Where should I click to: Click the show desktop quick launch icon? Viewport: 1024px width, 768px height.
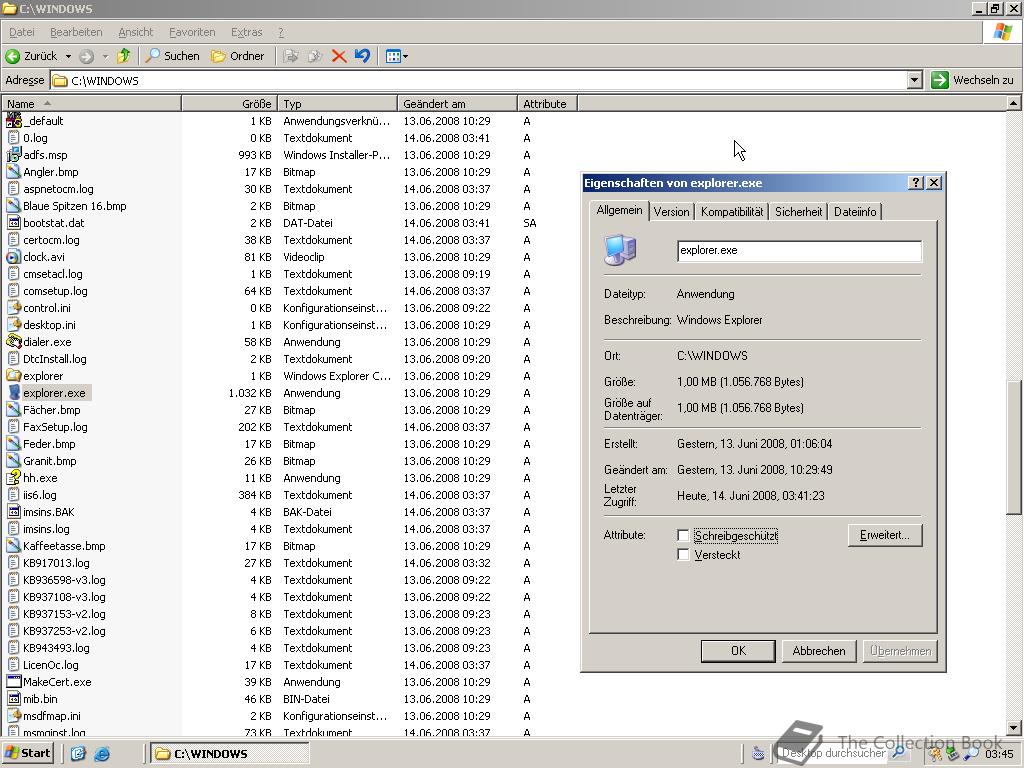[78, 754]
